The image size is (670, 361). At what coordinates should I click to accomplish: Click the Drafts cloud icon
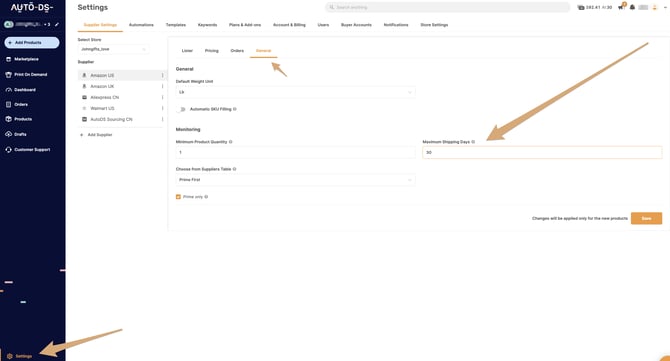tap(9, 134)
